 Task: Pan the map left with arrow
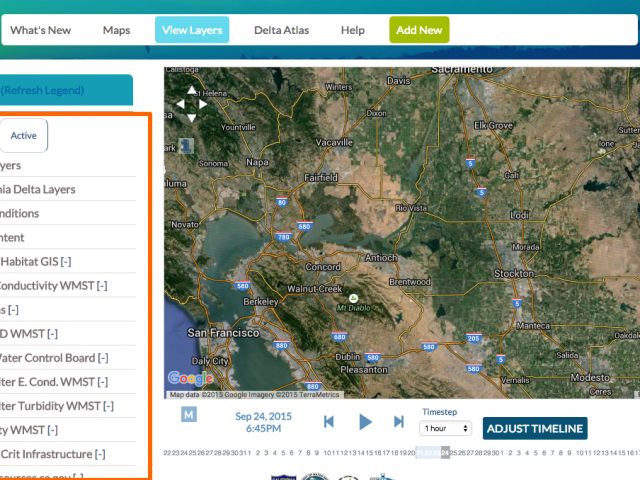[180, 104]
